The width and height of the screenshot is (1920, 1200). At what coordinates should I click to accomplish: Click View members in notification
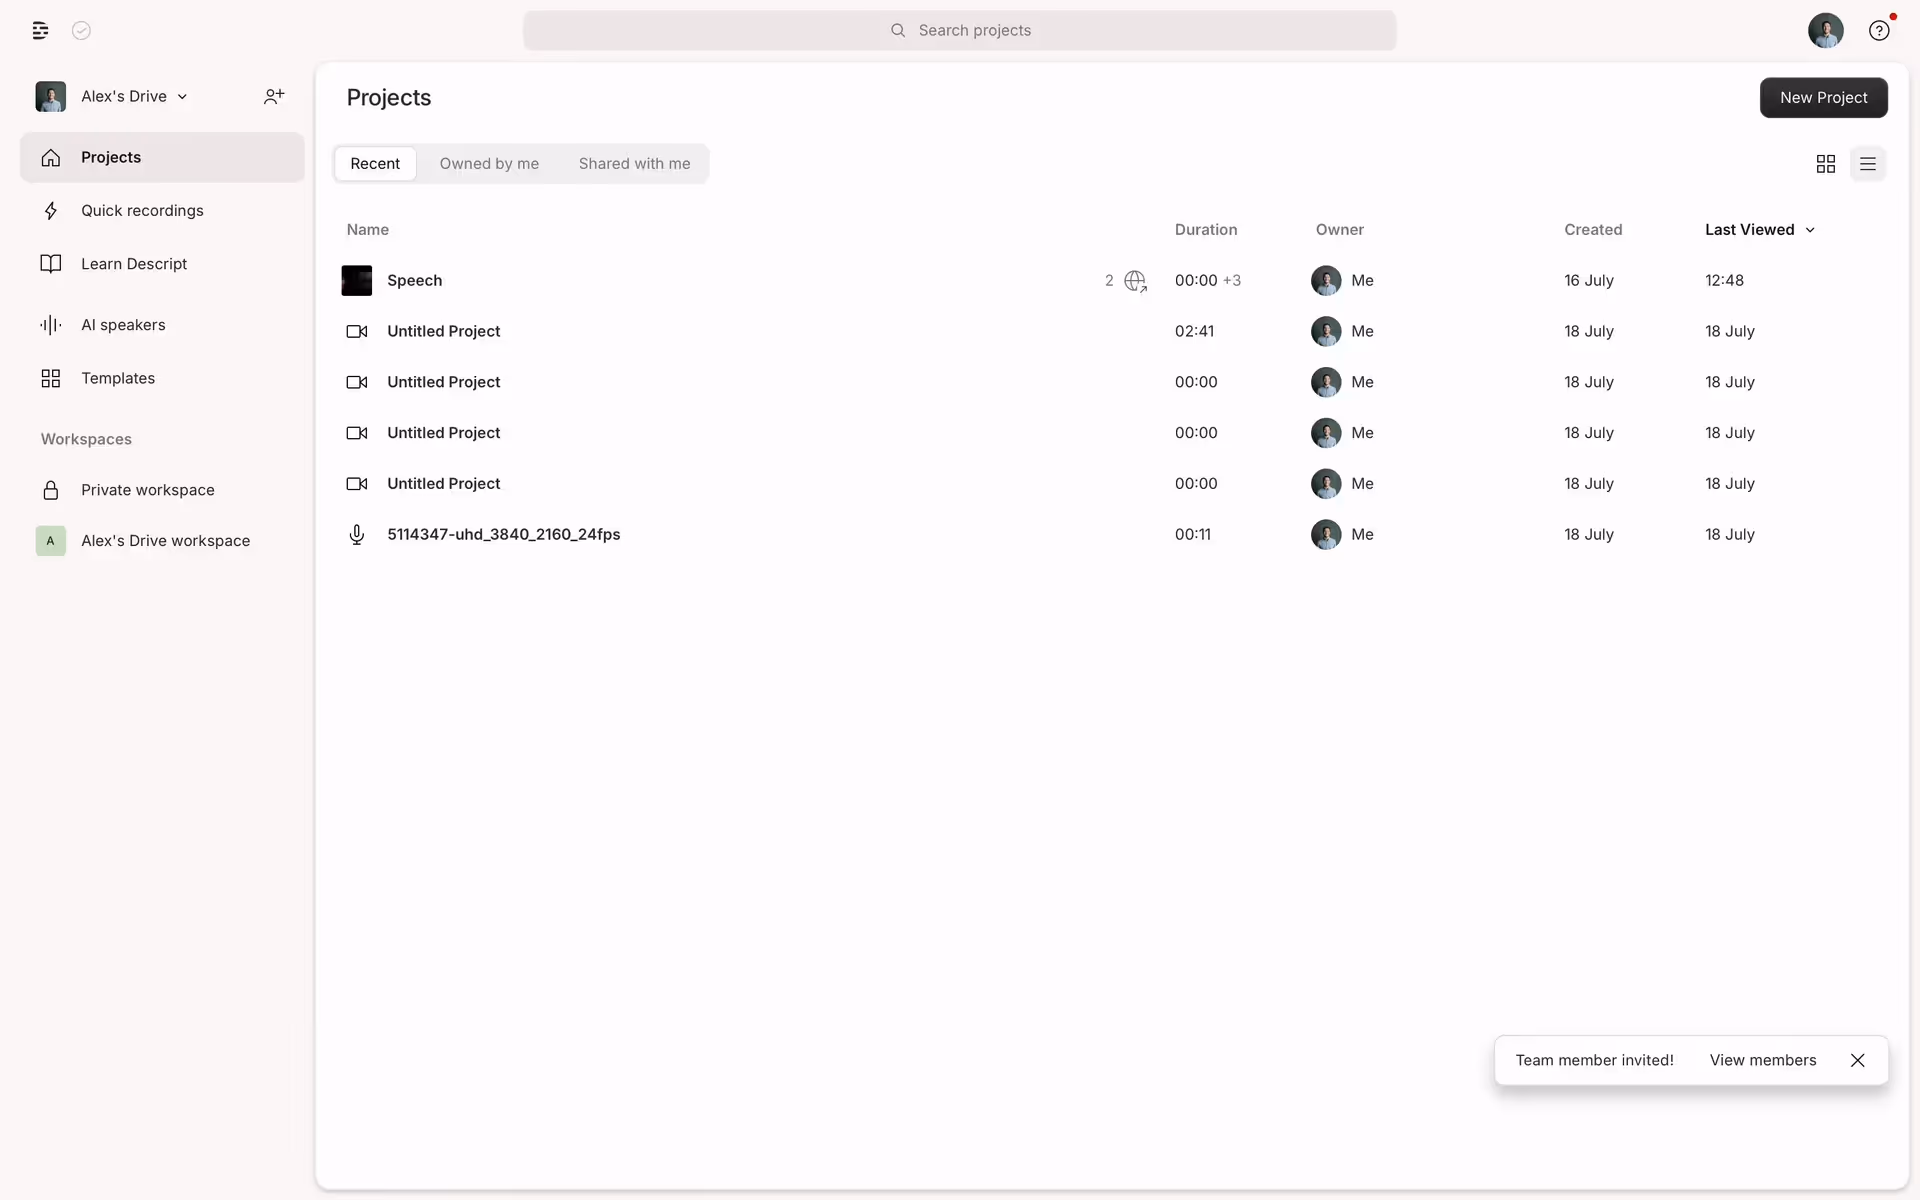point(1762,1060)
